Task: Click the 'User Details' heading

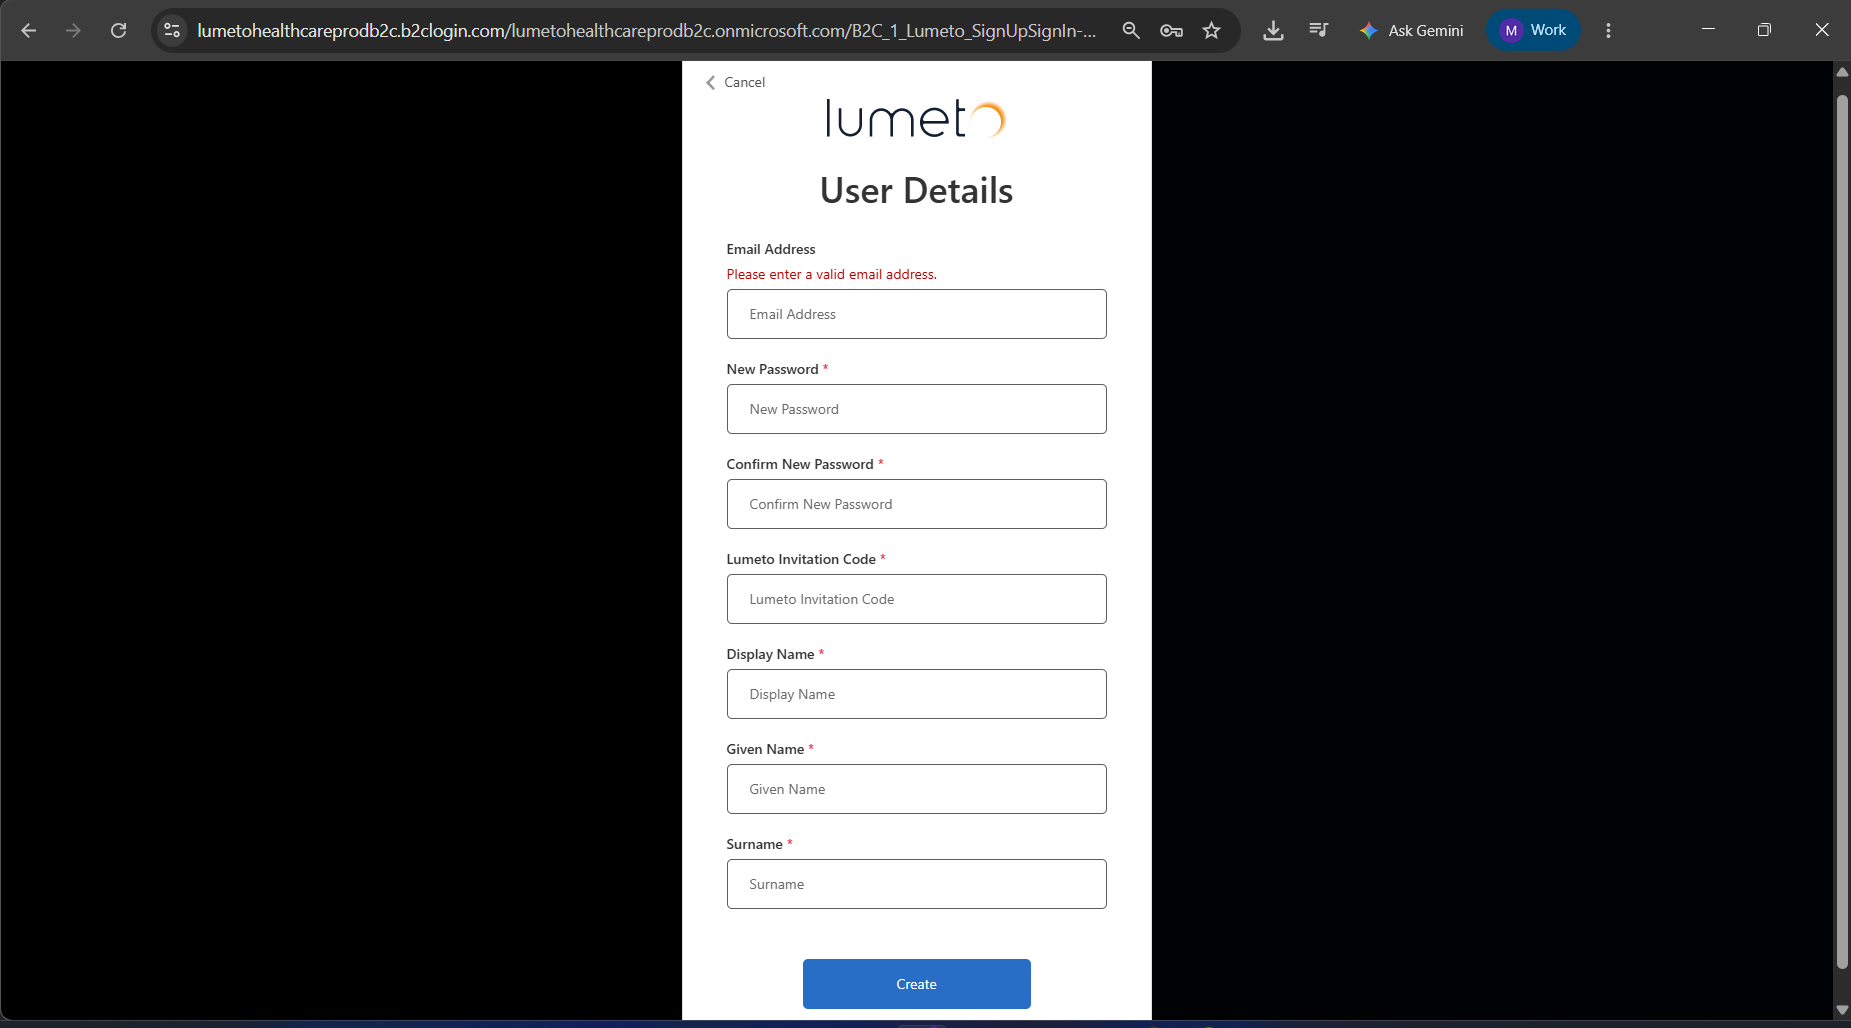Action: point(916,190)
